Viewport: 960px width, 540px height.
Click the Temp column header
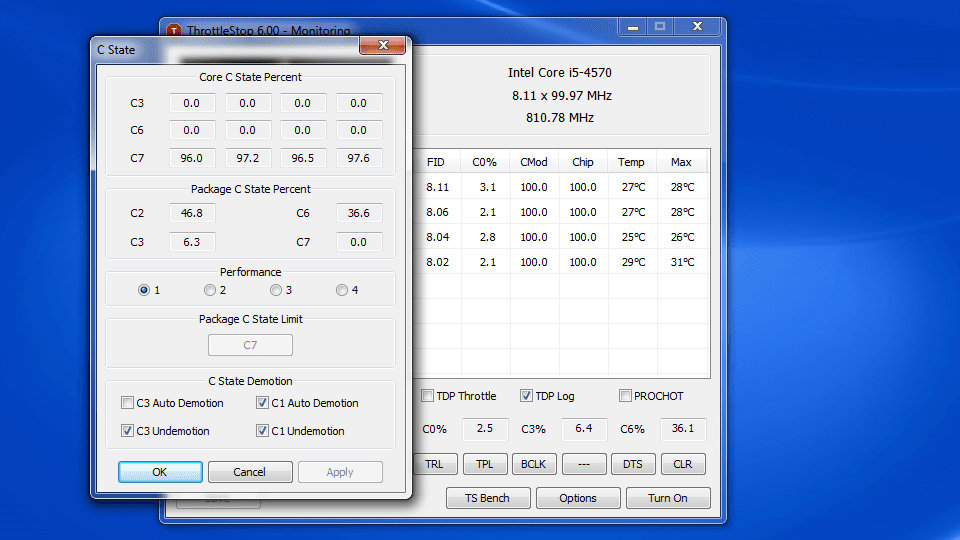click(x=631, y=162)
